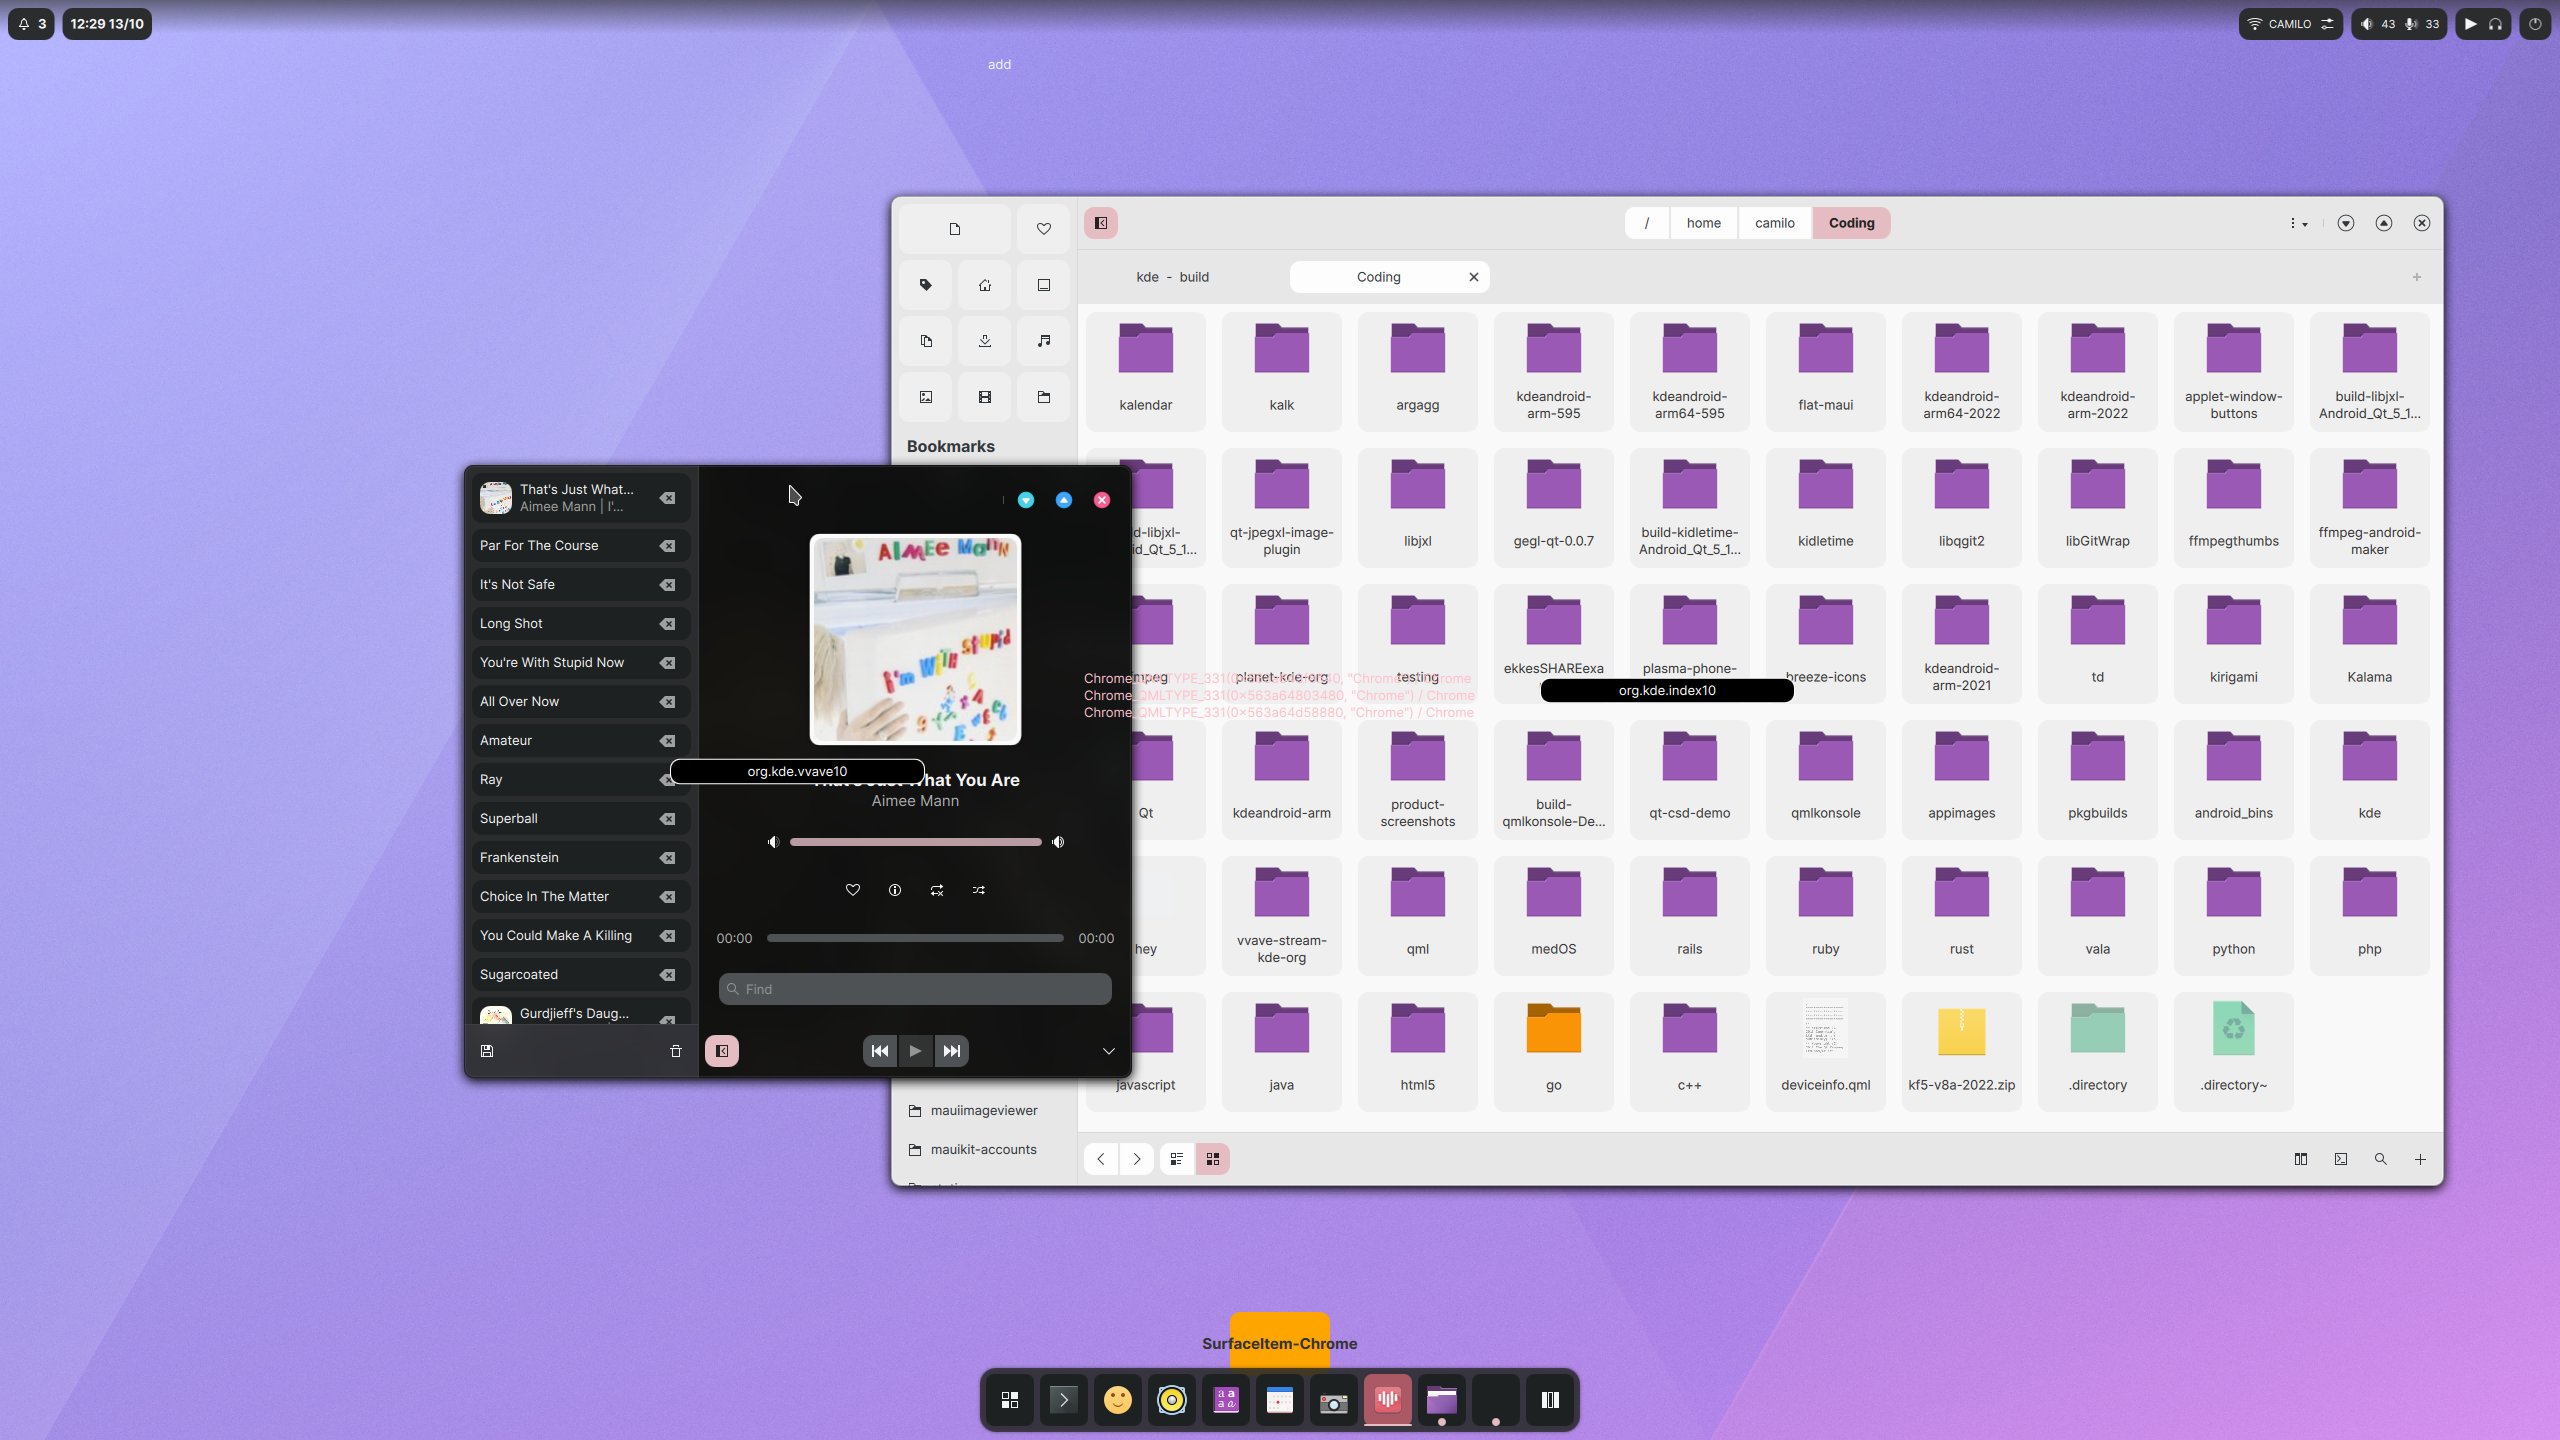Split the file manager view
2560x1440 pixels.
(x=2301, y=1159)
